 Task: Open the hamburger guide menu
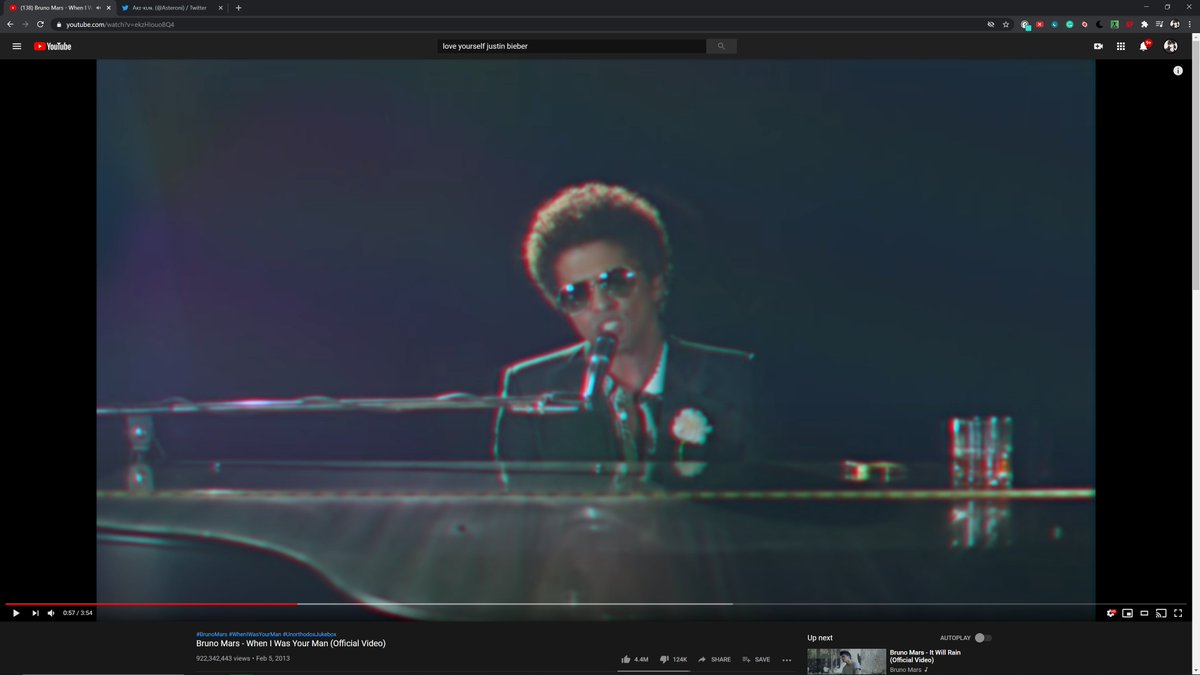point(16,46)
